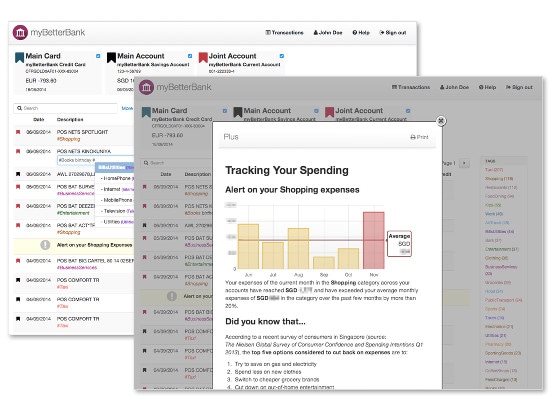Click Main Card teal bookmark icon, back window

pos(19,58)
